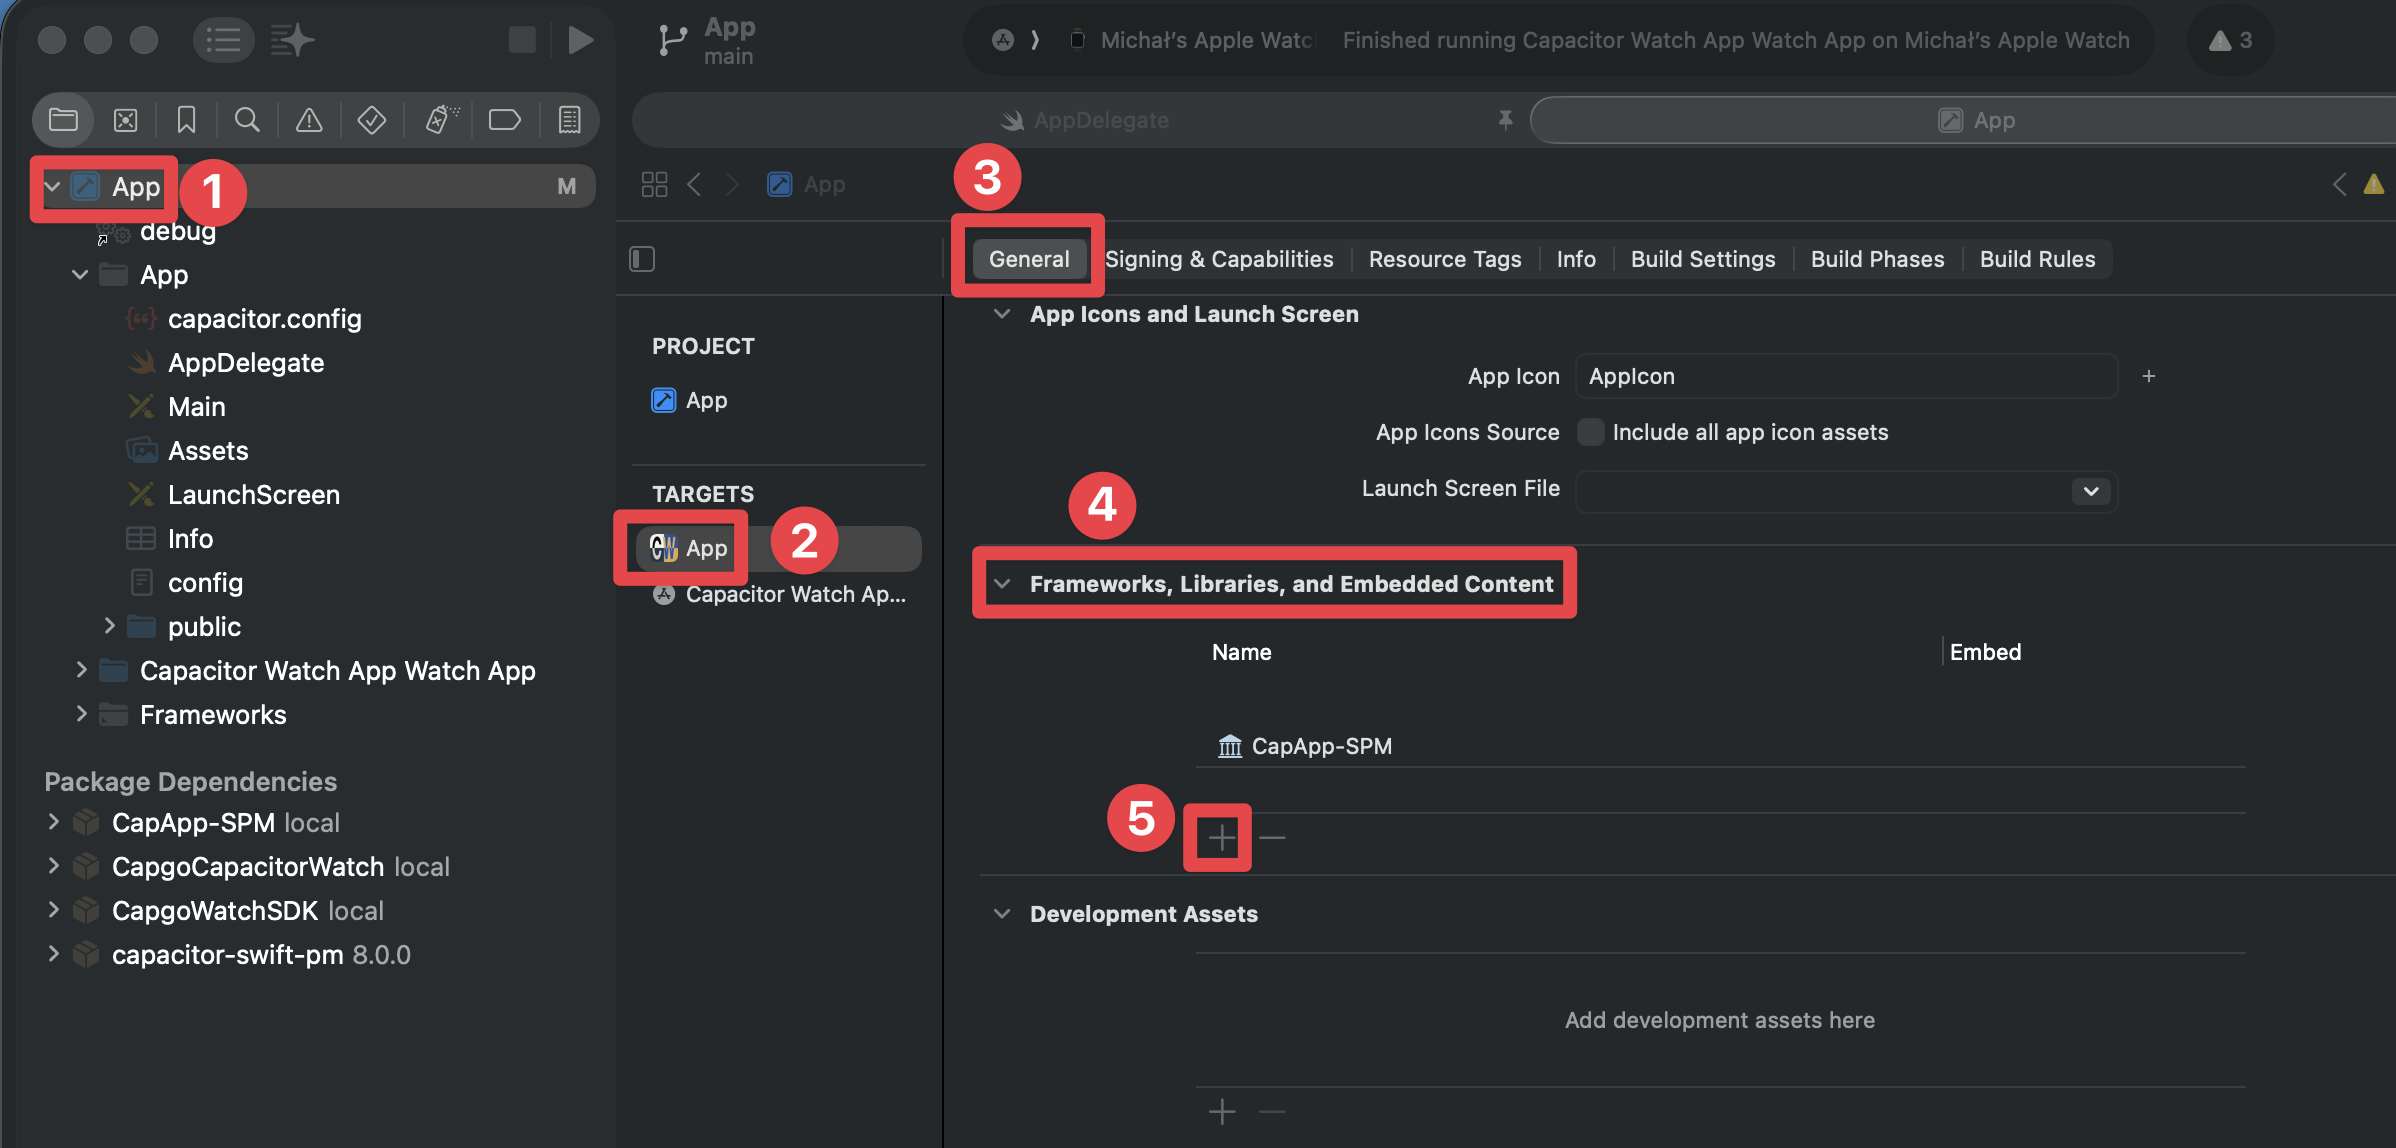Open the related items grid icon
2396x1148 pixels.
(654, 184)
